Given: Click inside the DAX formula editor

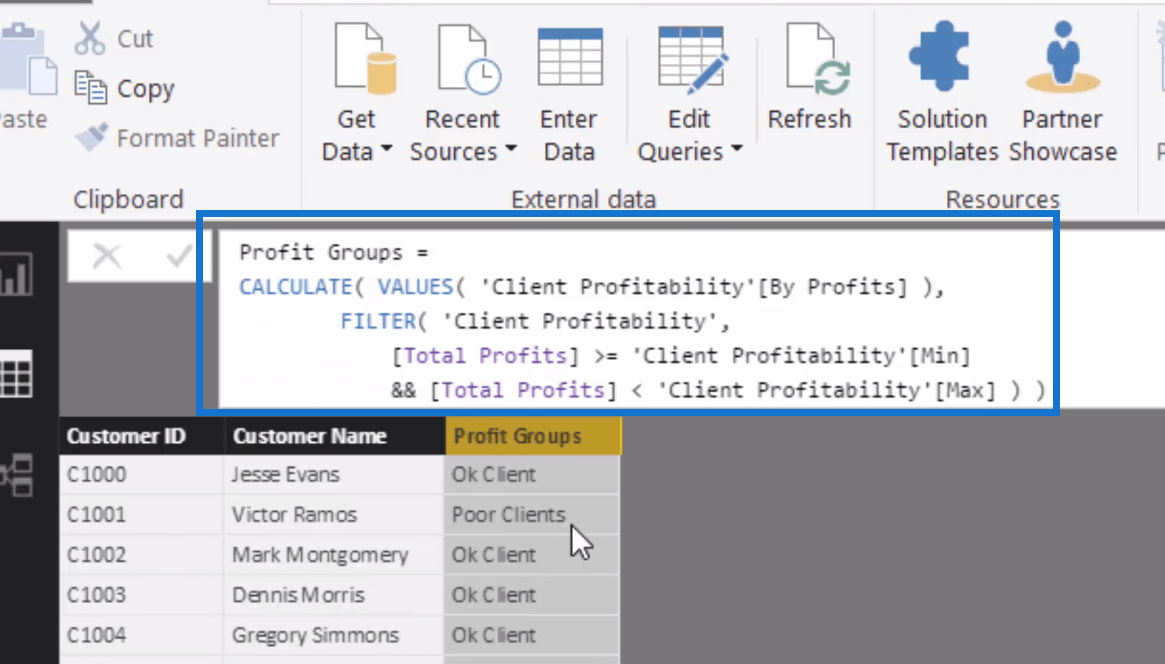Looking at the screenshot, I should (639, 321).
